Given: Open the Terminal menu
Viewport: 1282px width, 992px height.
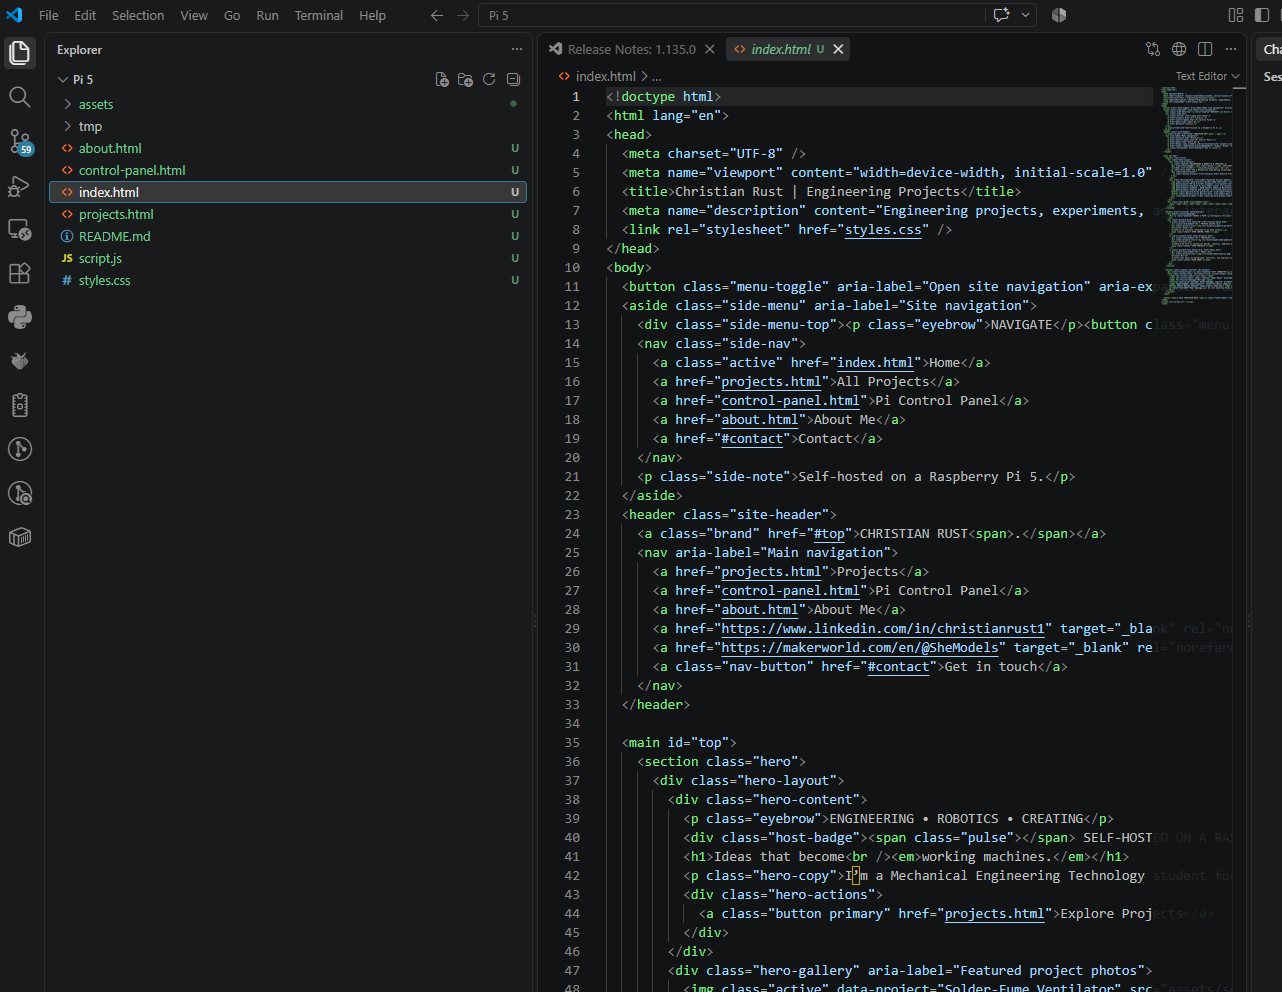Looking at the screenshot, I should click(x=319, y=15).
